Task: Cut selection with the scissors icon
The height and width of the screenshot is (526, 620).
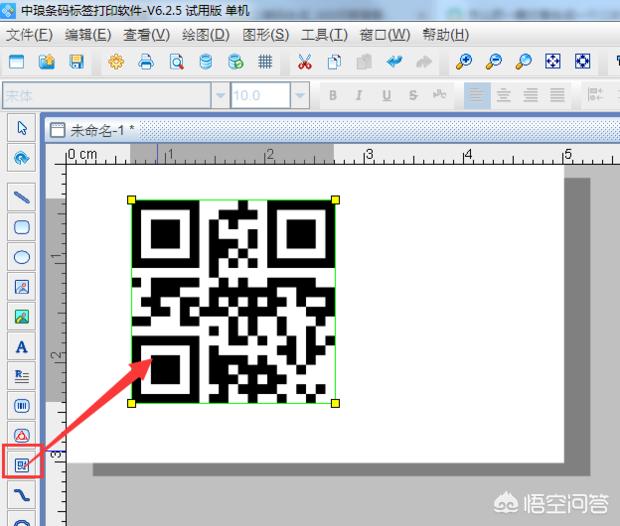Action: click(x=304, y=62)
